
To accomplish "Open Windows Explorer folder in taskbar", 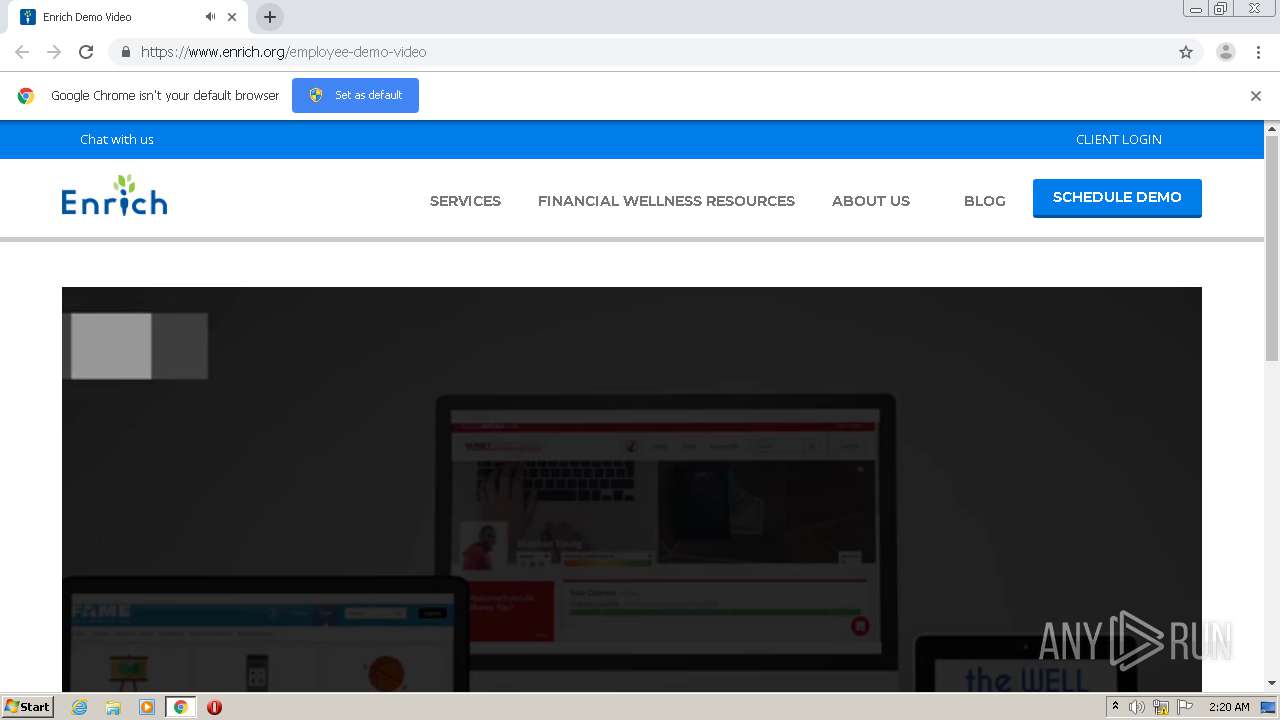I will click(x=113, y=707).
